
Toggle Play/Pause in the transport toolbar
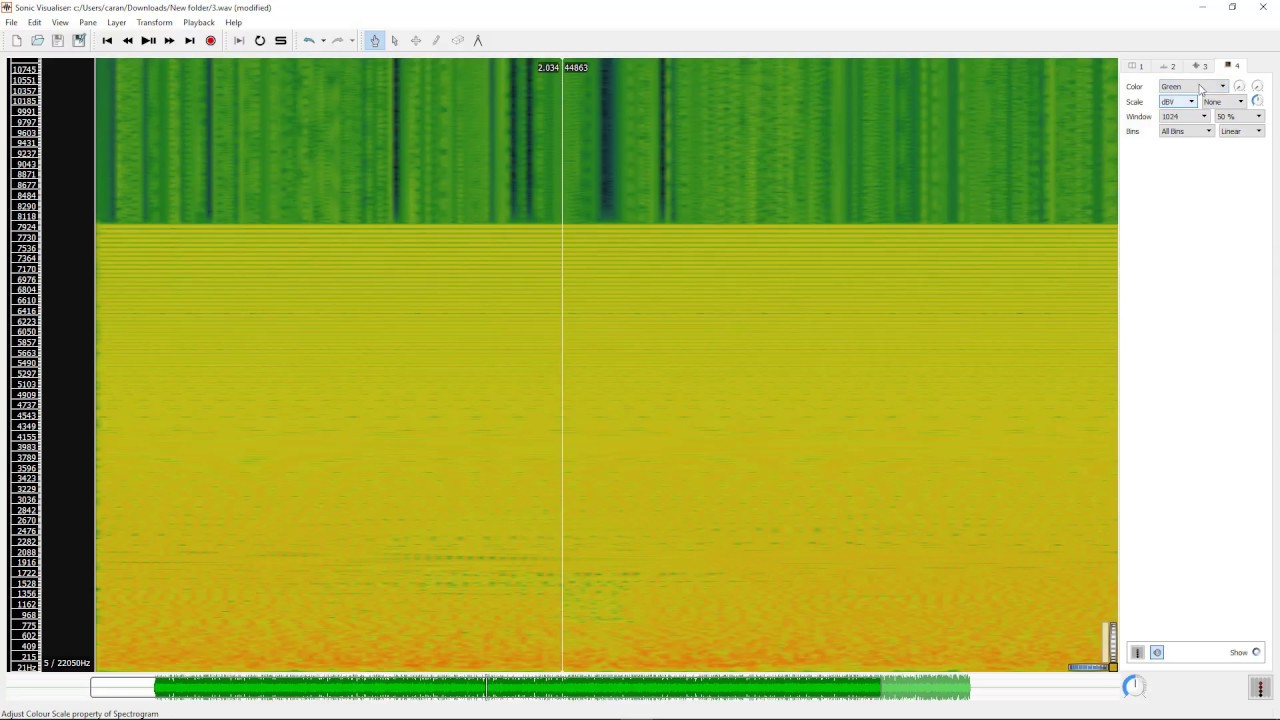(x=148, y=41)
